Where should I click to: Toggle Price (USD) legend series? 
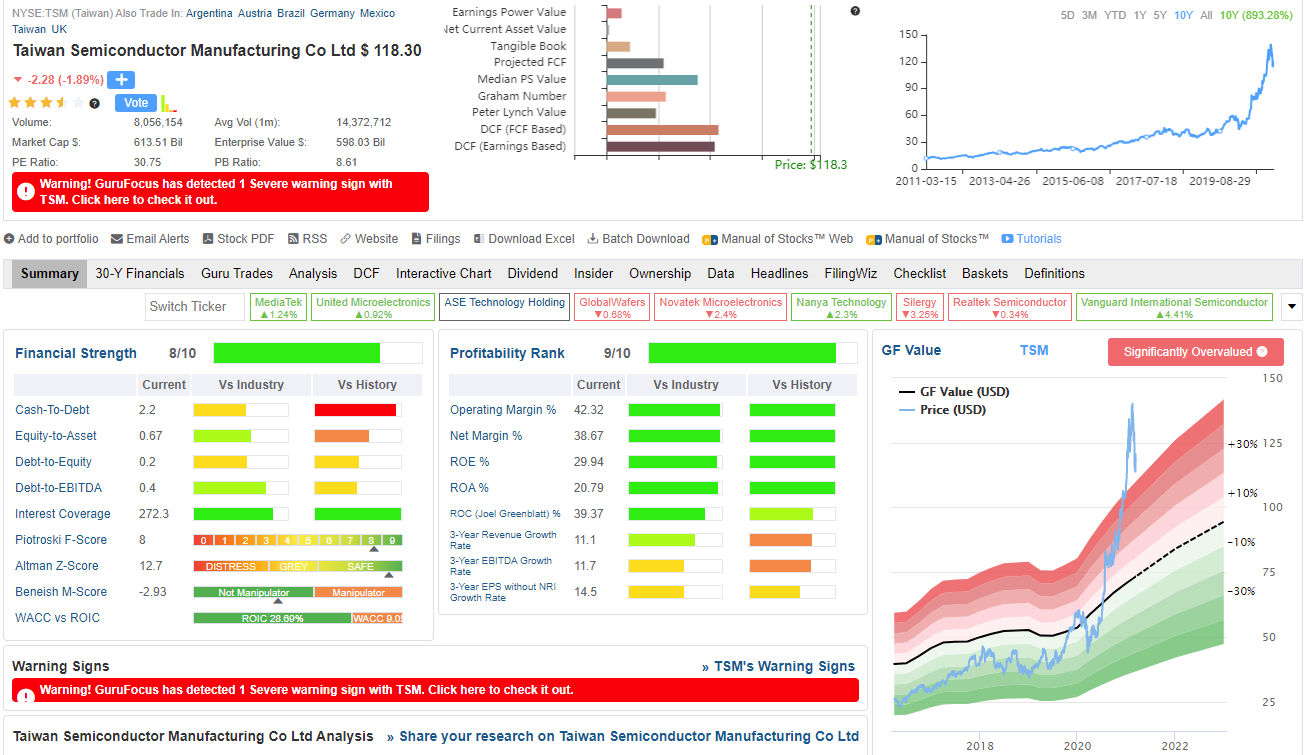(942, 410)
